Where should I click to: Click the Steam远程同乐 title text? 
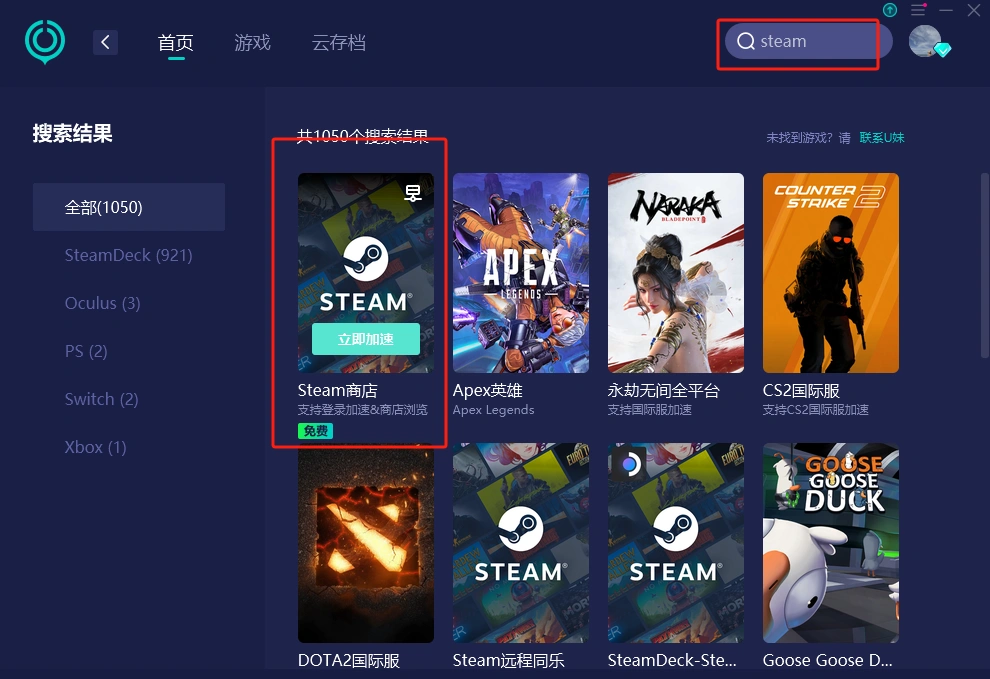(x=508, y=660)
